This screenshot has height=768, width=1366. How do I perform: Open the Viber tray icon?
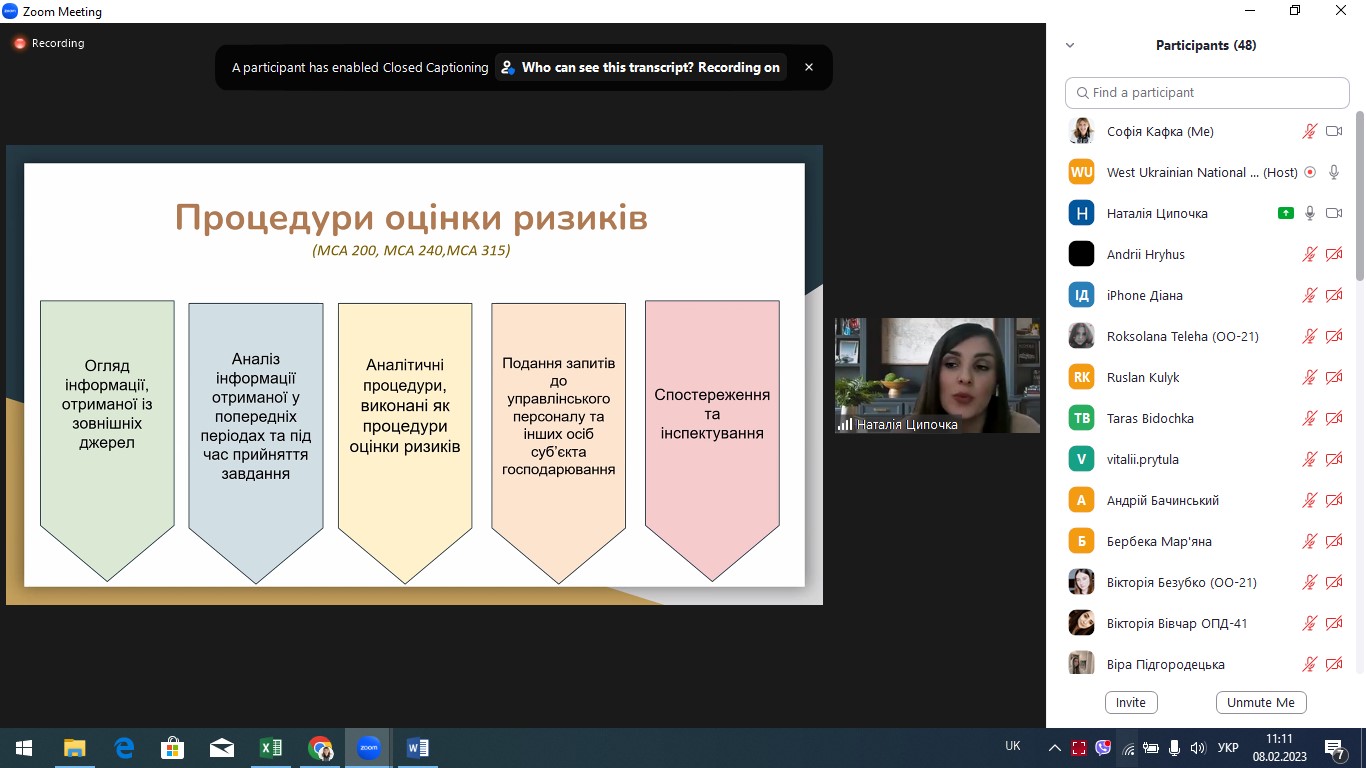pos(1103,747)
